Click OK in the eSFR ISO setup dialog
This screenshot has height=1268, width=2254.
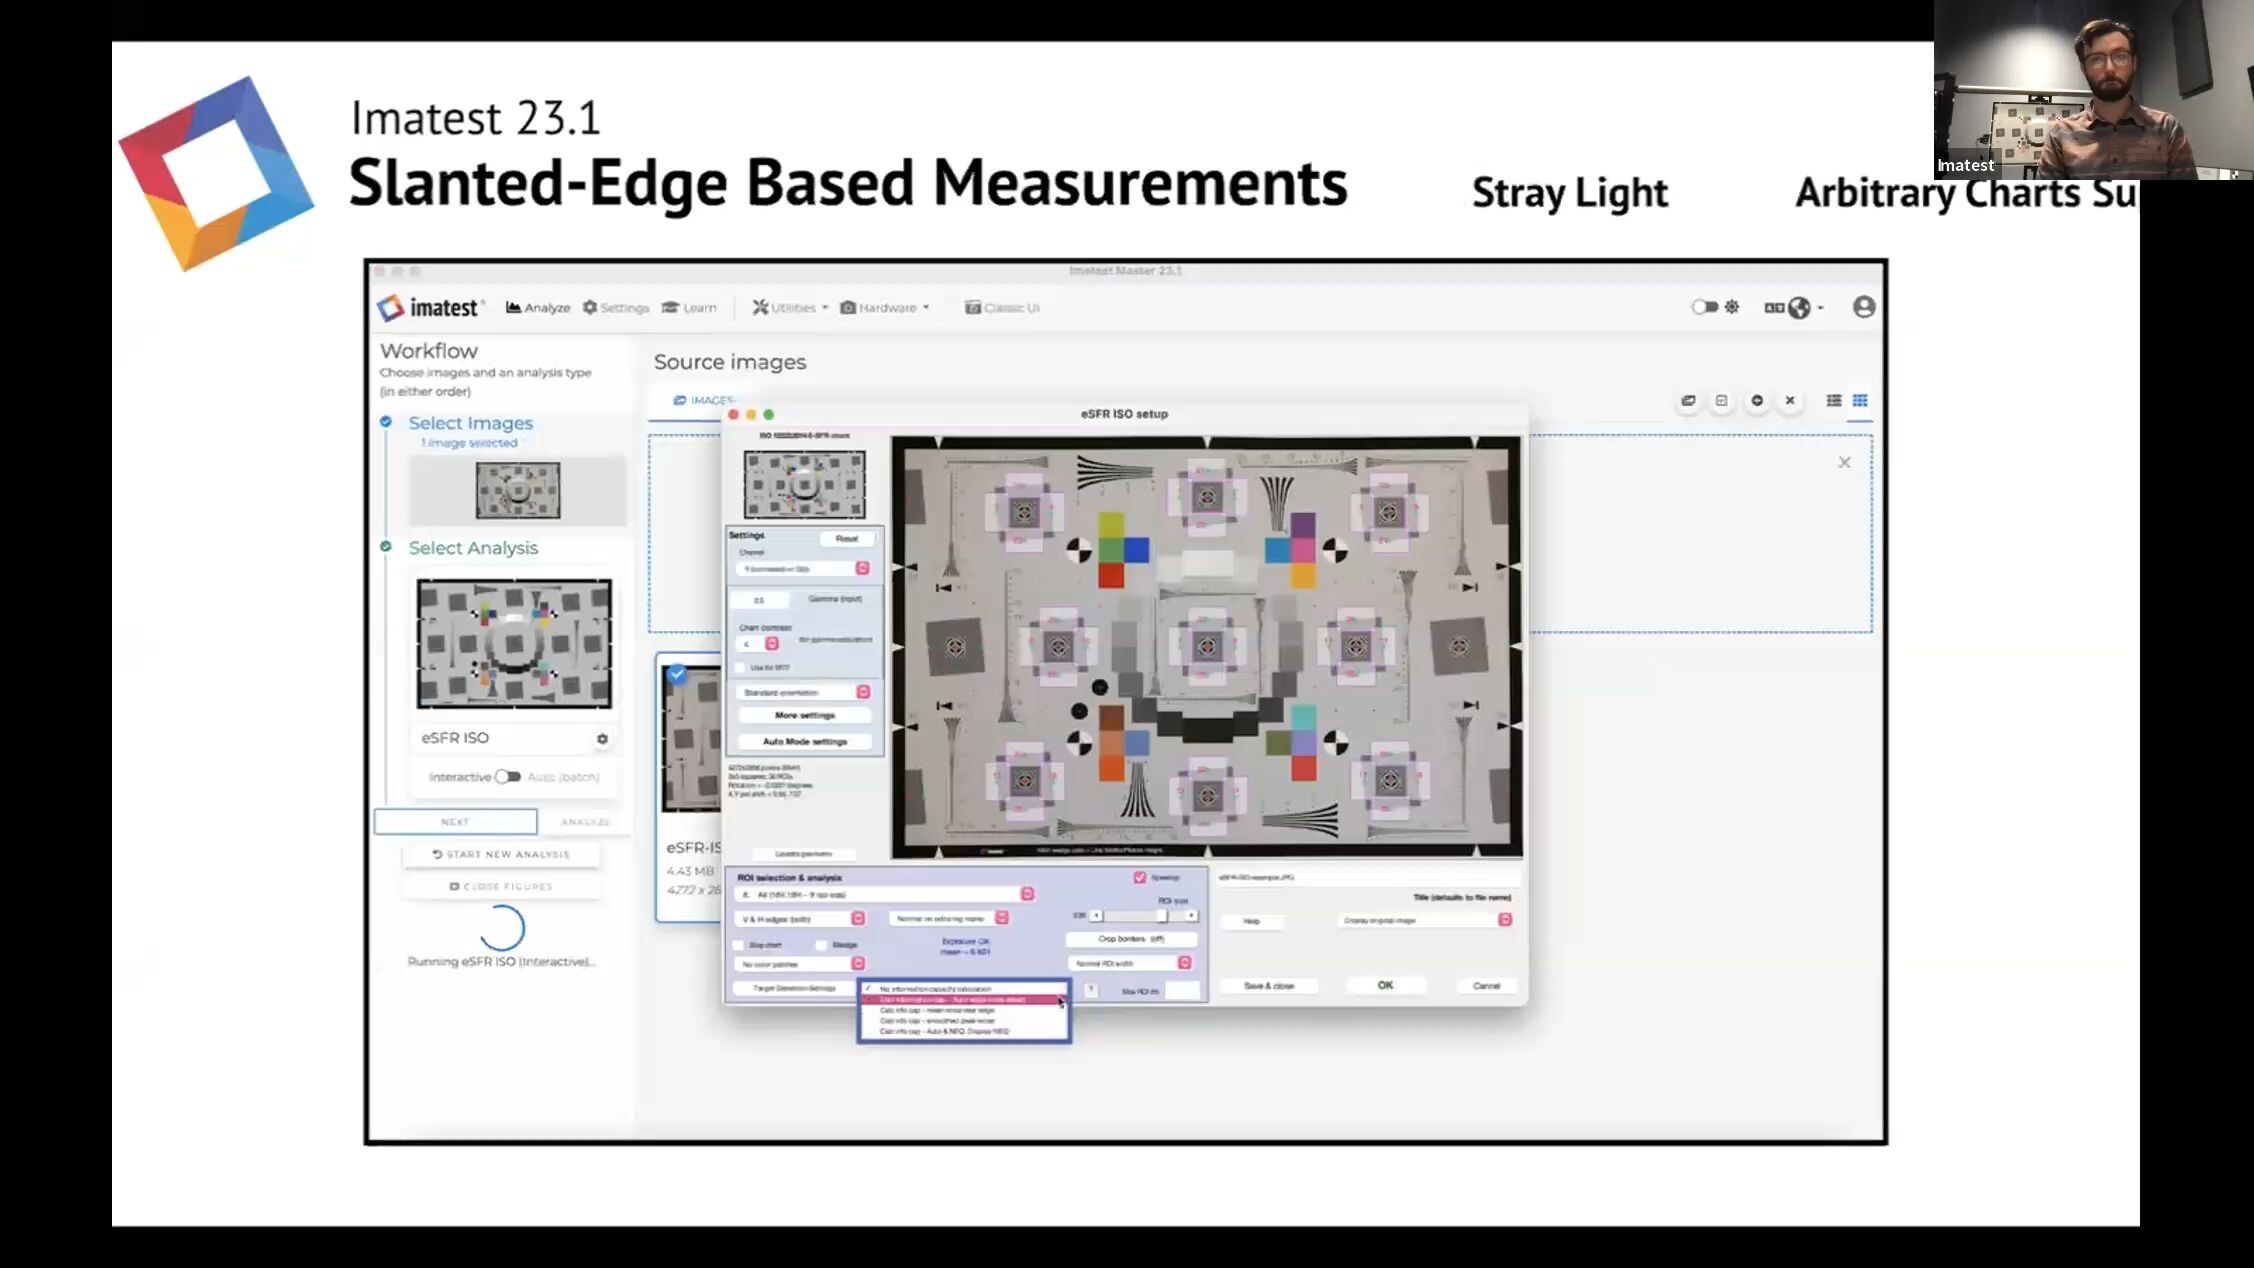(1385, 985)
